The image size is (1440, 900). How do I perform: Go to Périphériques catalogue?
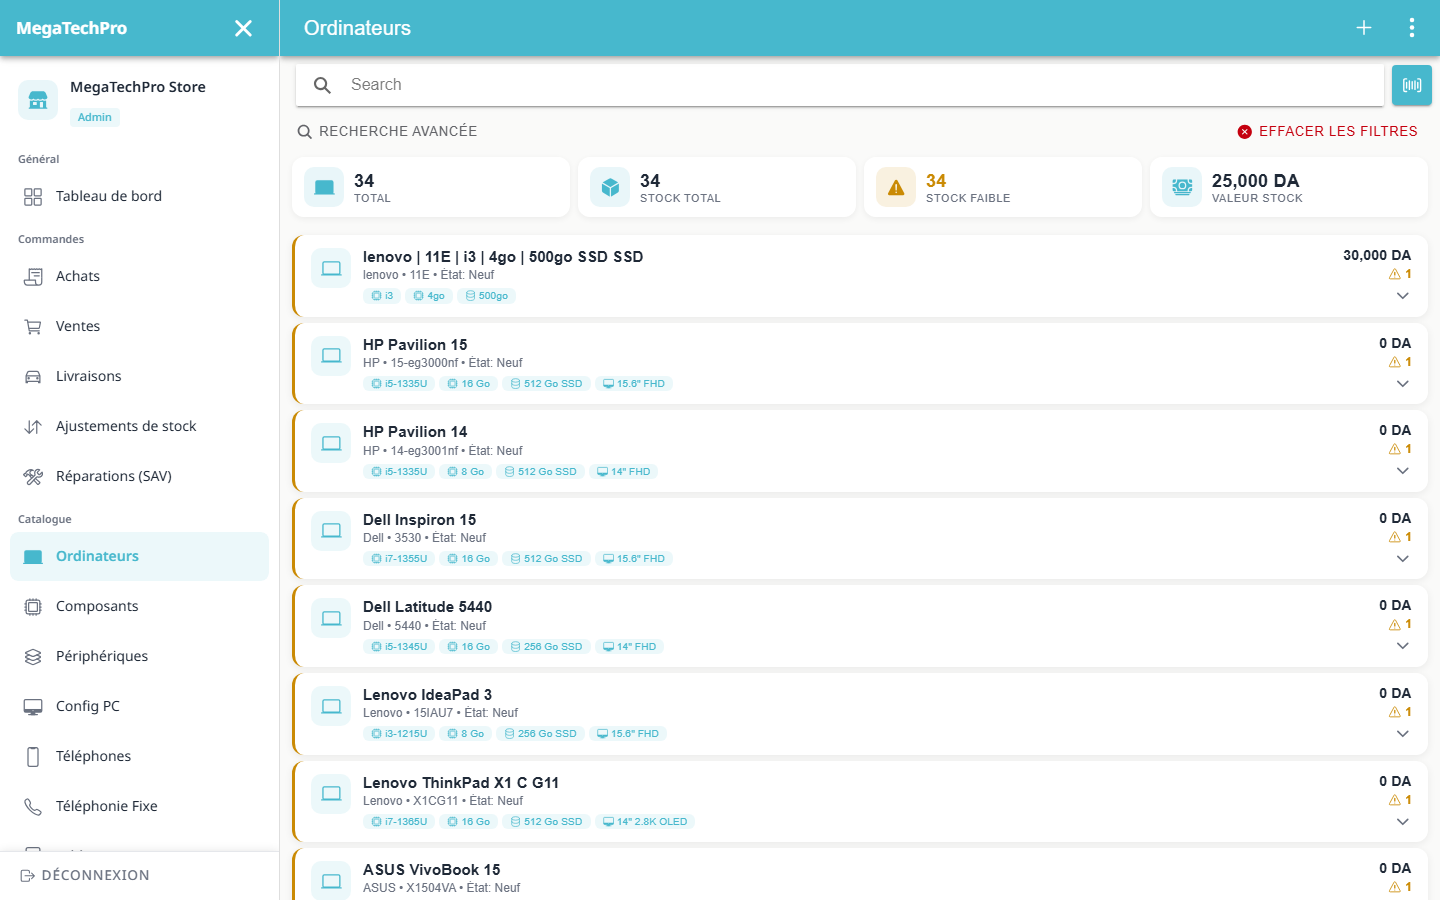[139, 657]
